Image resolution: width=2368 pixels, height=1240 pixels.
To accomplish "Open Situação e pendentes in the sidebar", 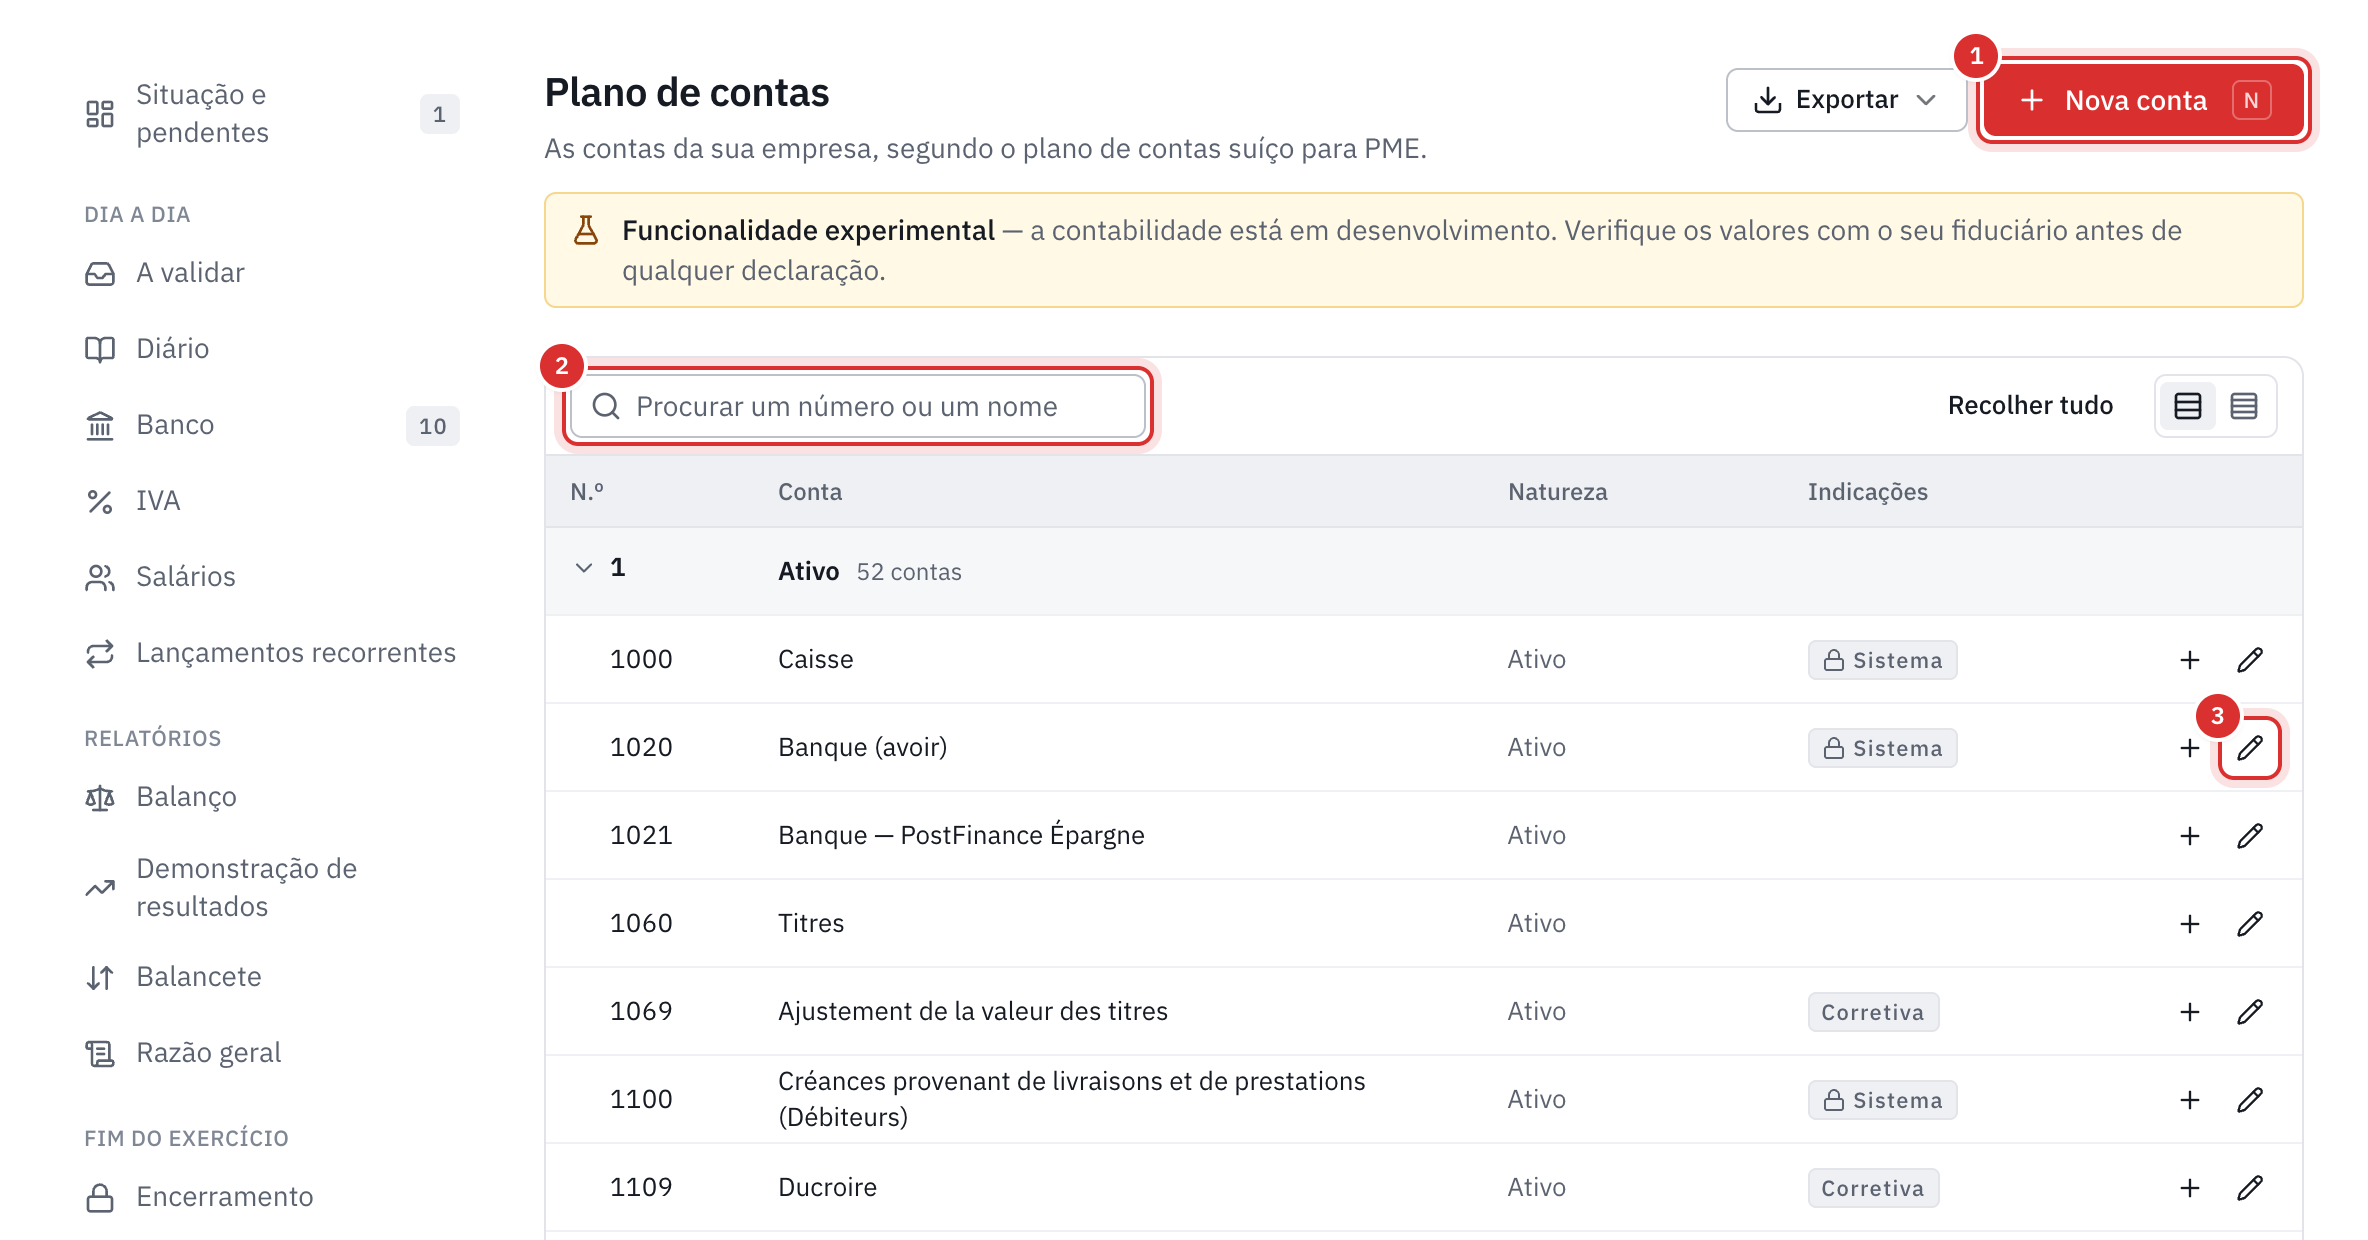I will tap(272, 114).
